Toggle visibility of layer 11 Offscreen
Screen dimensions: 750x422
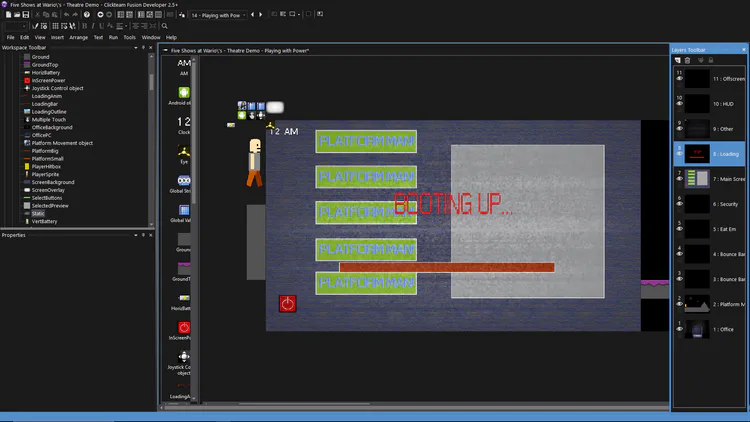679,78
